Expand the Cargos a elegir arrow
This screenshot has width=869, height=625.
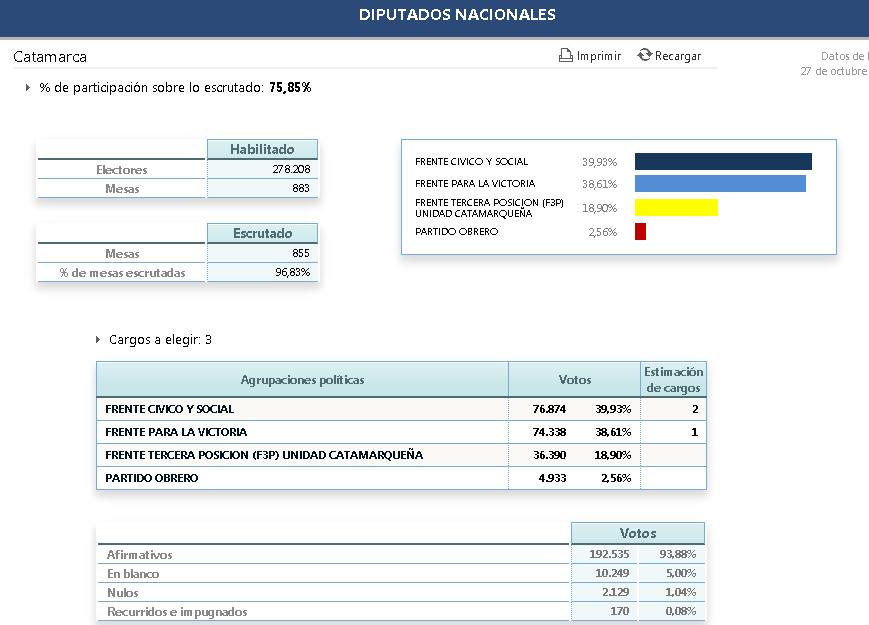pyautogui.click(x=98, y=340)
